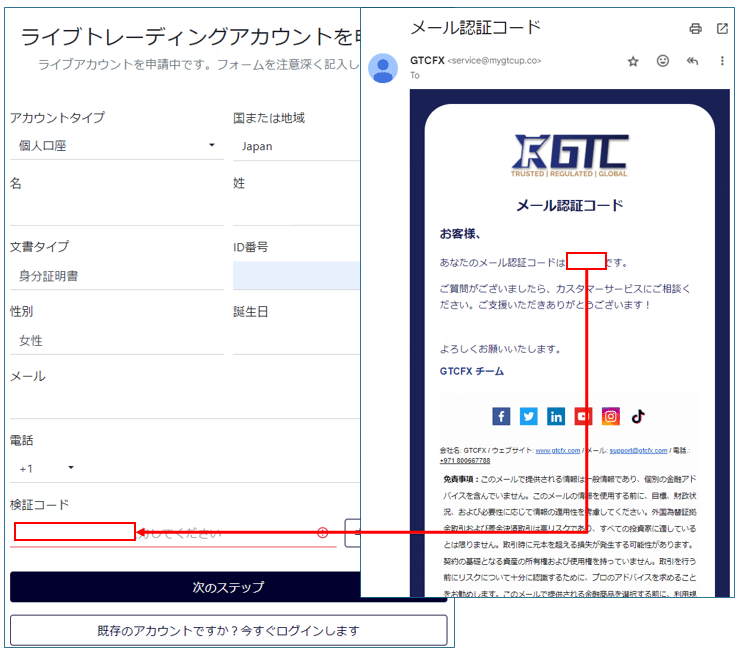The width and height of the screenshot is (740, 657).
Task: Open the TikTok icon in the email footer
Action: click(x=638, y=416)
